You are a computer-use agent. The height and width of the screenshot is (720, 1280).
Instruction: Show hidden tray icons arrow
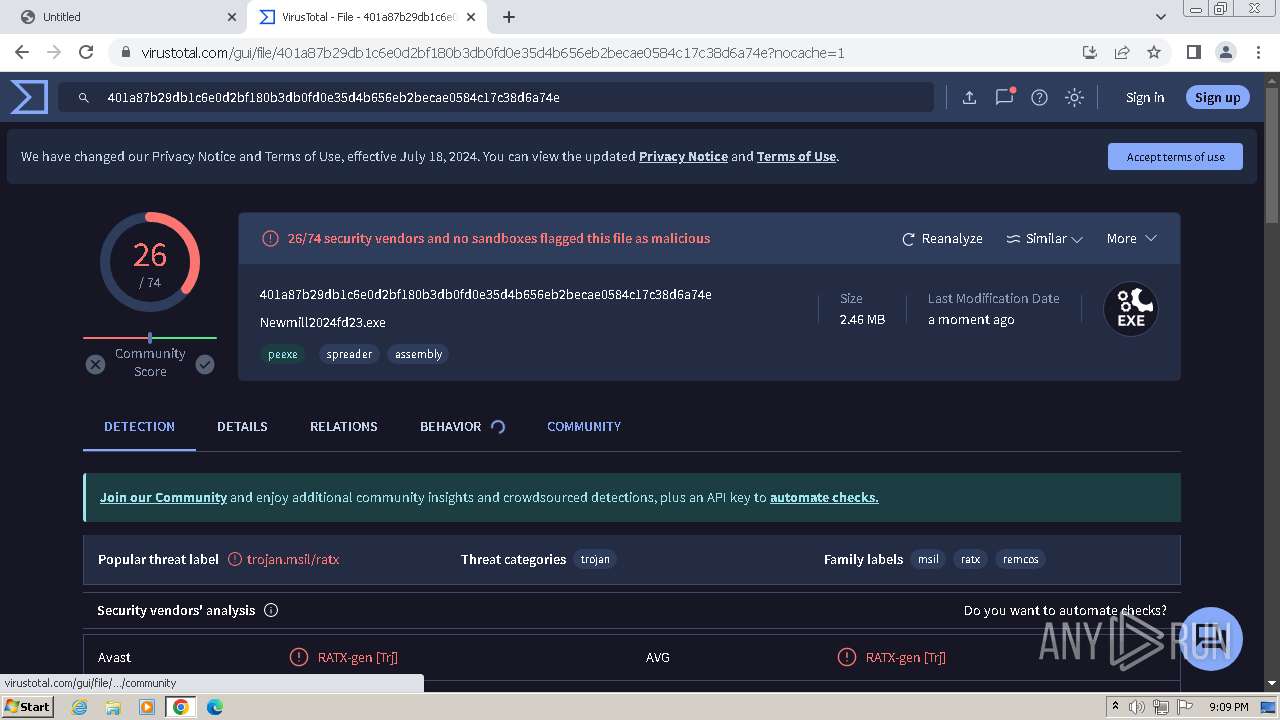point(1115,707)
